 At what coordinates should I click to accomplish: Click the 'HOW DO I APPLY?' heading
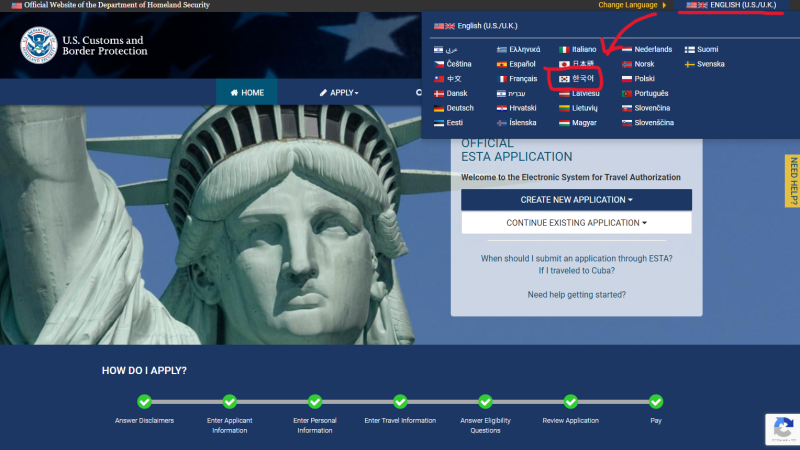tap(144, 371)
